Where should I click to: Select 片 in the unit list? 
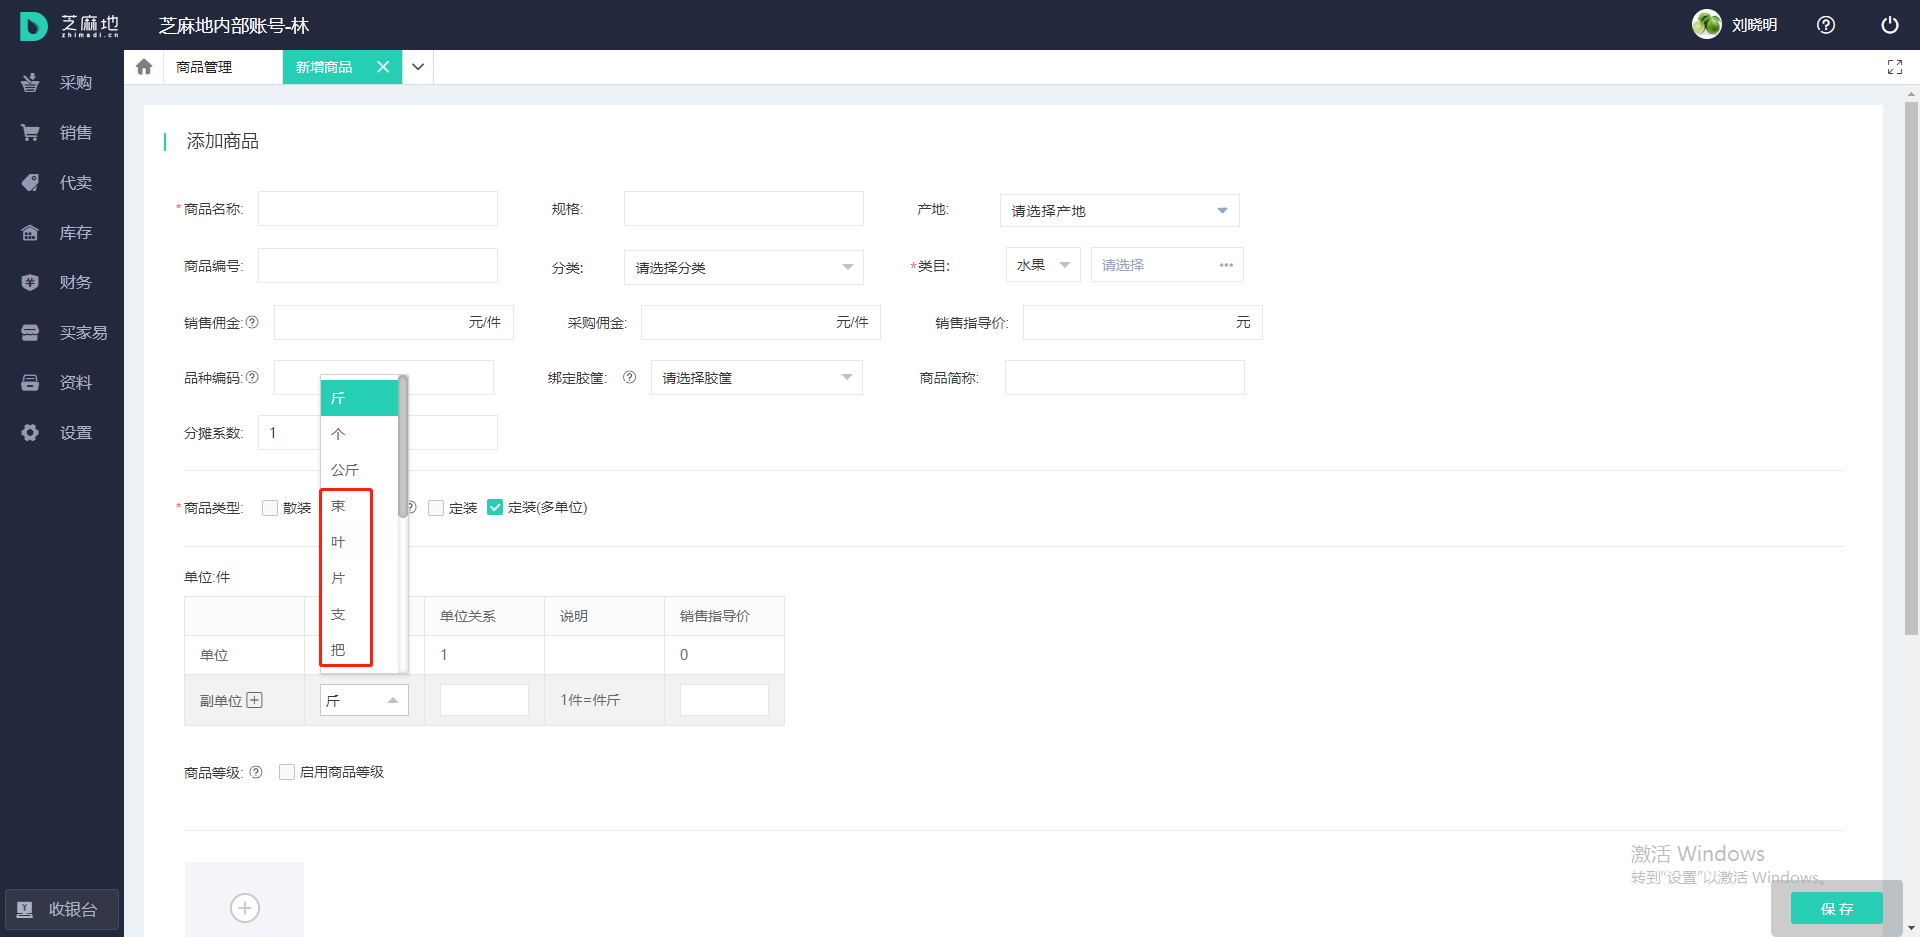pyautogui.click(x=359, y=578)
